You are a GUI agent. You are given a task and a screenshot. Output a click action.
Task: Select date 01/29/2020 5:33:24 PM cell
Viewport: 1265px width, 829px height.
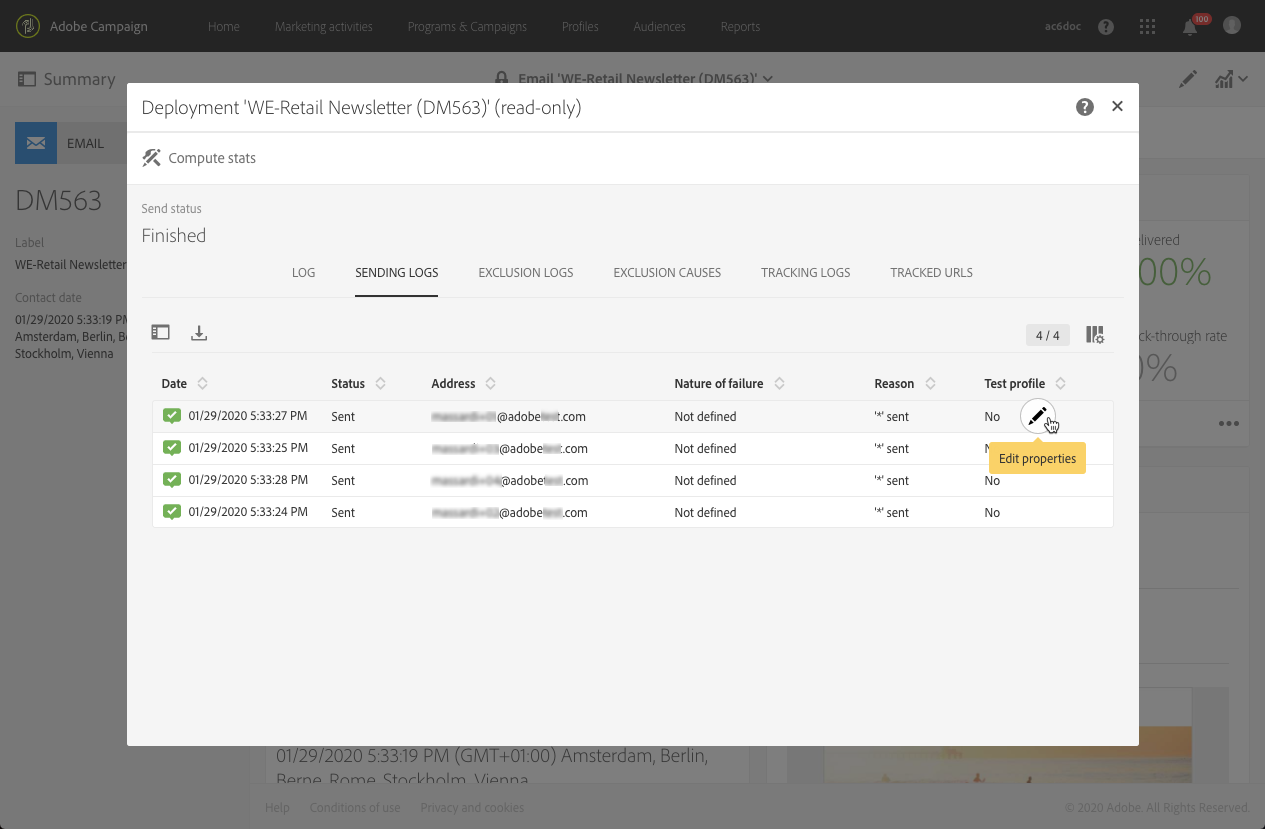(248, 512)
